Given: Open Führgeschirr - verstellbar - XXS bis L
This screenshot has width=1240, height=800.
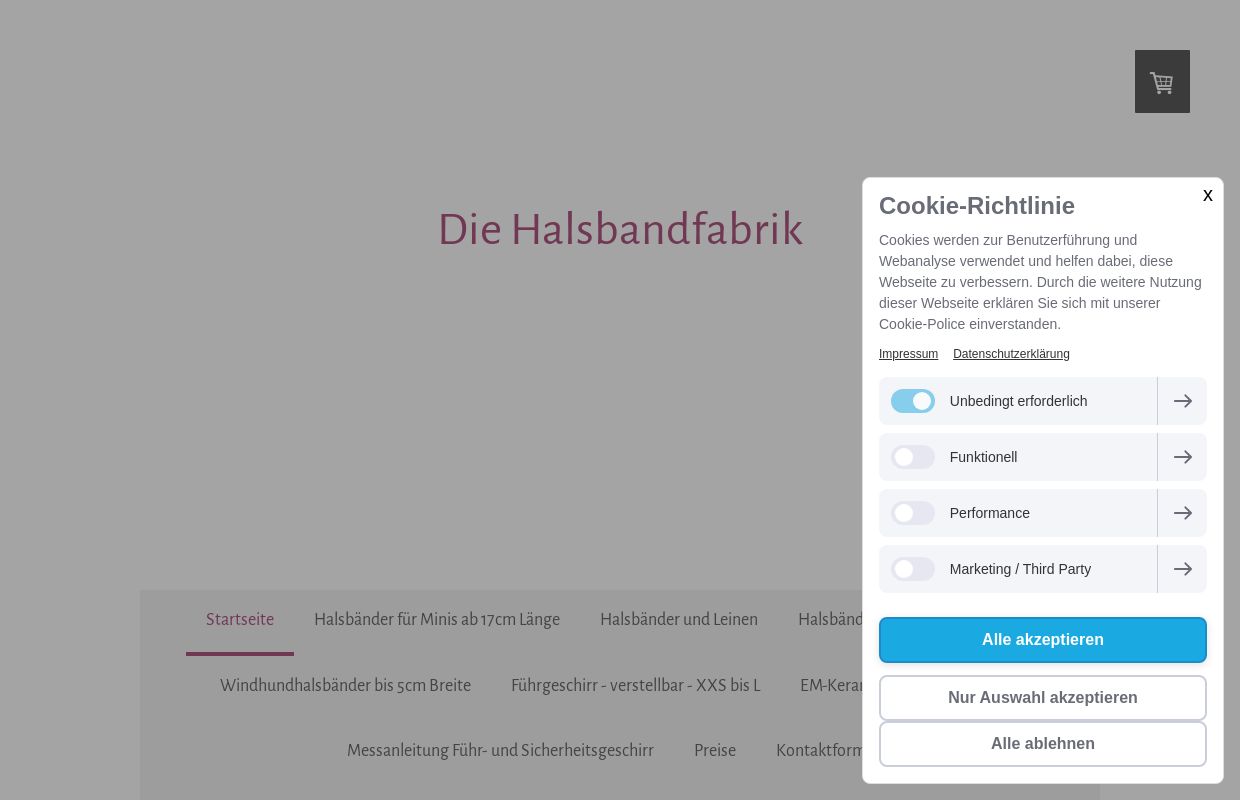Looking at the screenshot, I should [636, 686].
